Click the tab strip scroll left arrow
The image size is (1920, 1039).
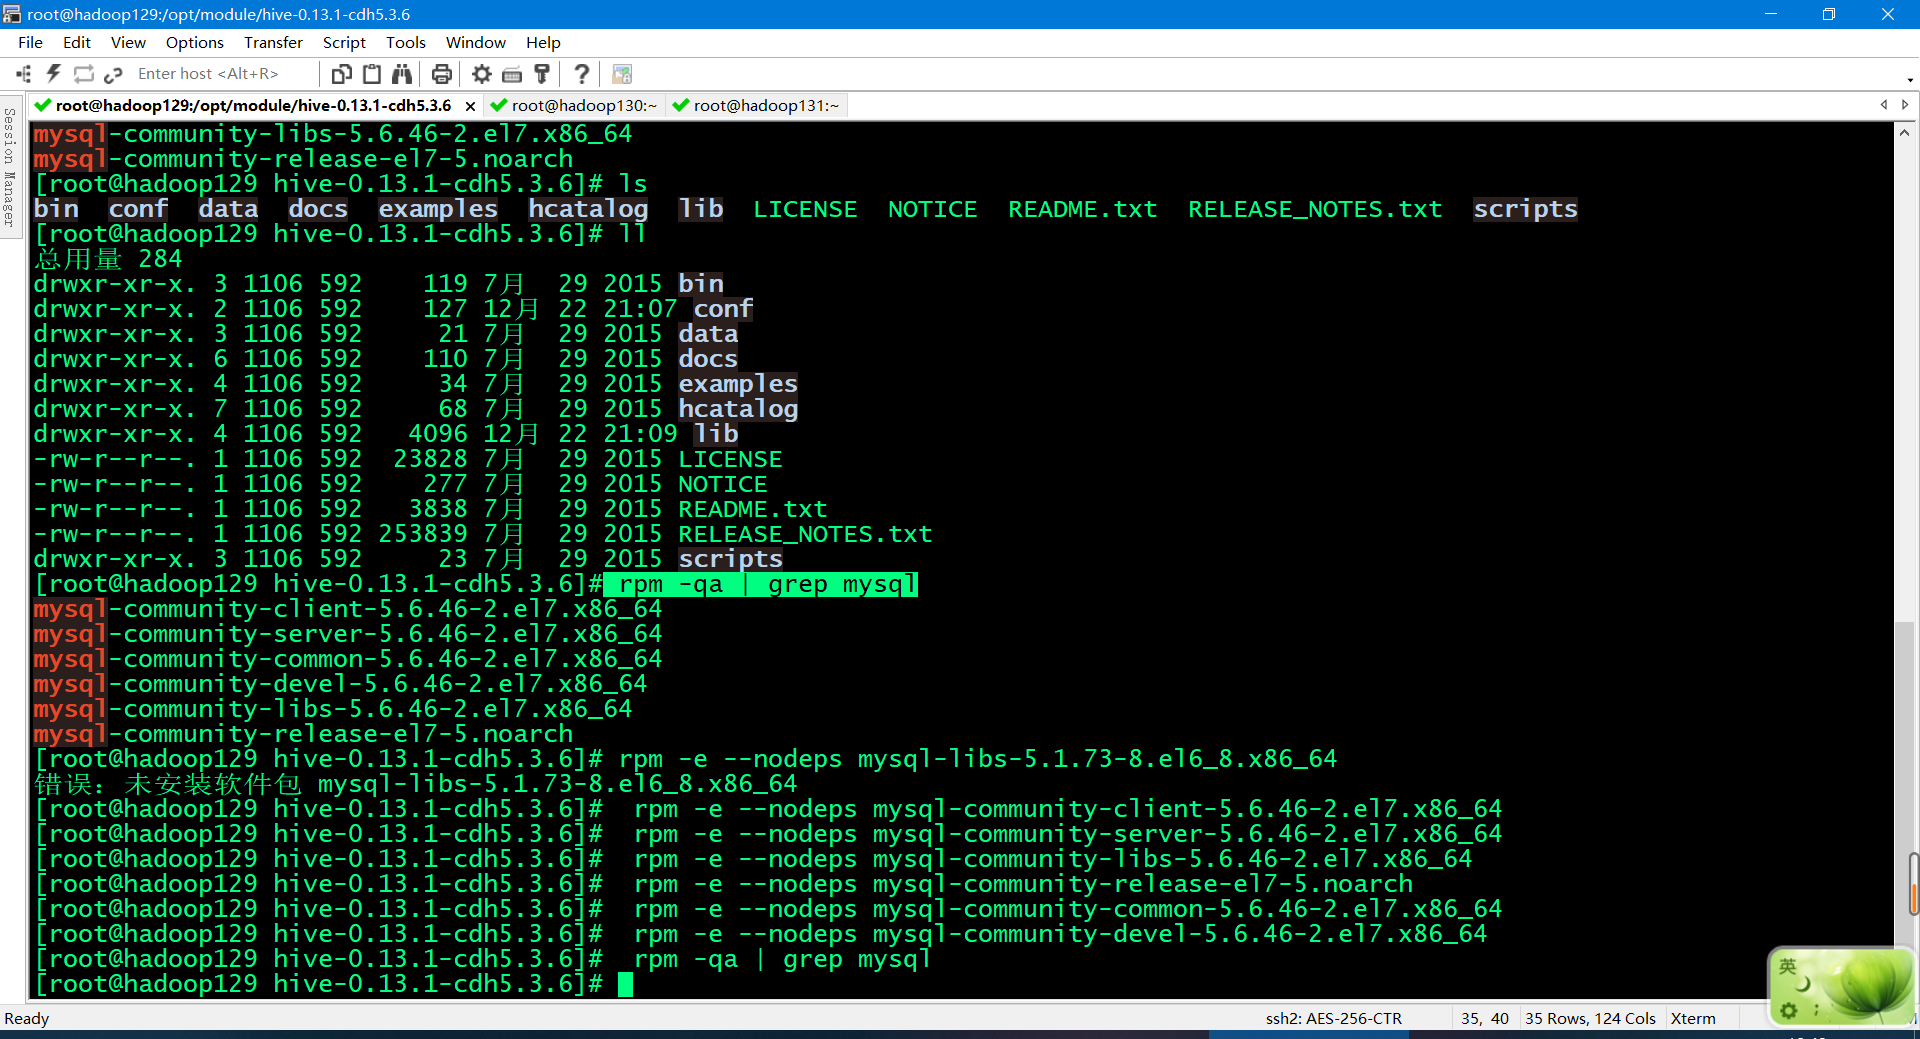[x=1884, y=105]
